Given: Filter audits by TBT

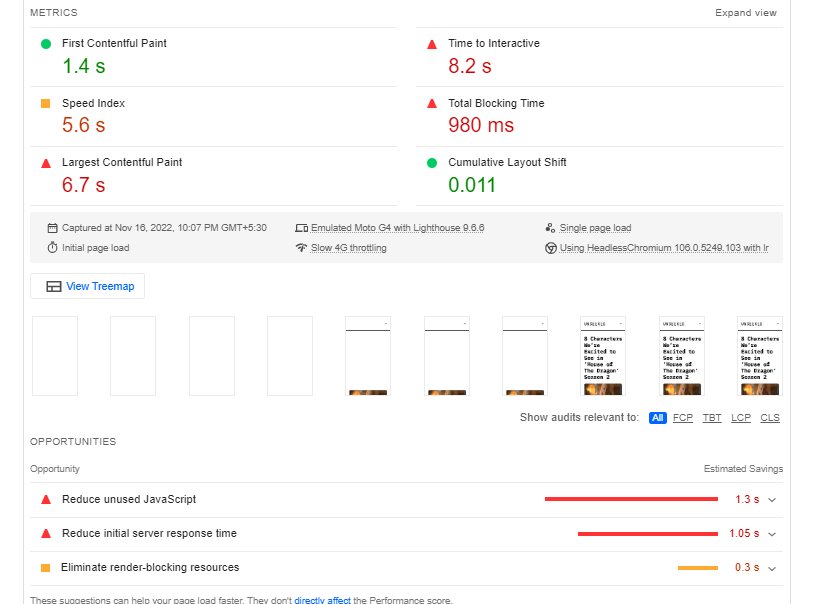Looking at the screenshot, I should tap(712, 418).
